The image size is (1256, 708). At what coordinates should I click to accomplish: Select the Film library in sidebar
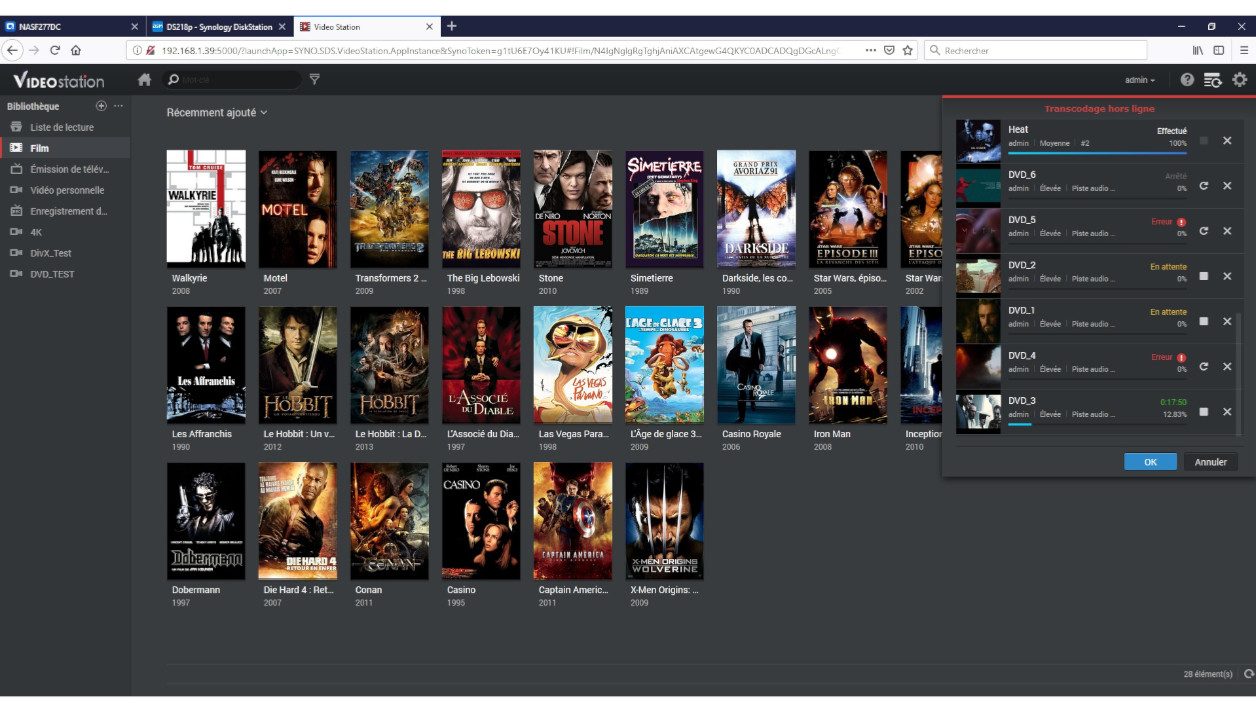pos(65,148)
